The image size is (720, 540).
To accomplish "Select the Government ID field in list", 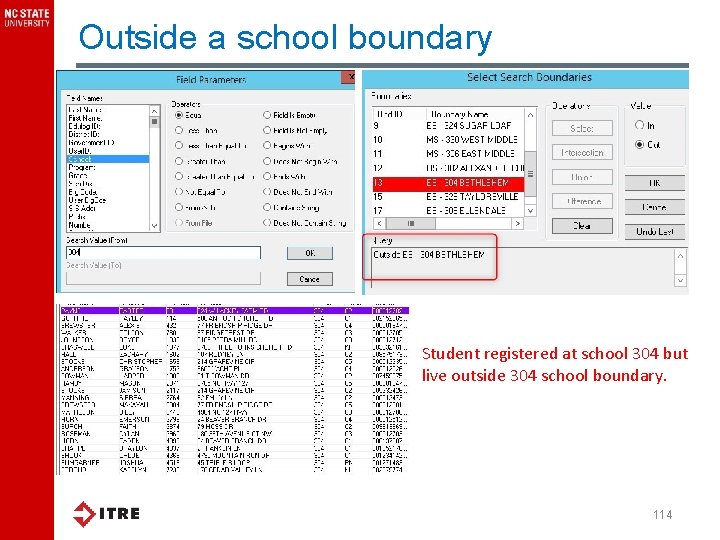I will click(108, 142).
